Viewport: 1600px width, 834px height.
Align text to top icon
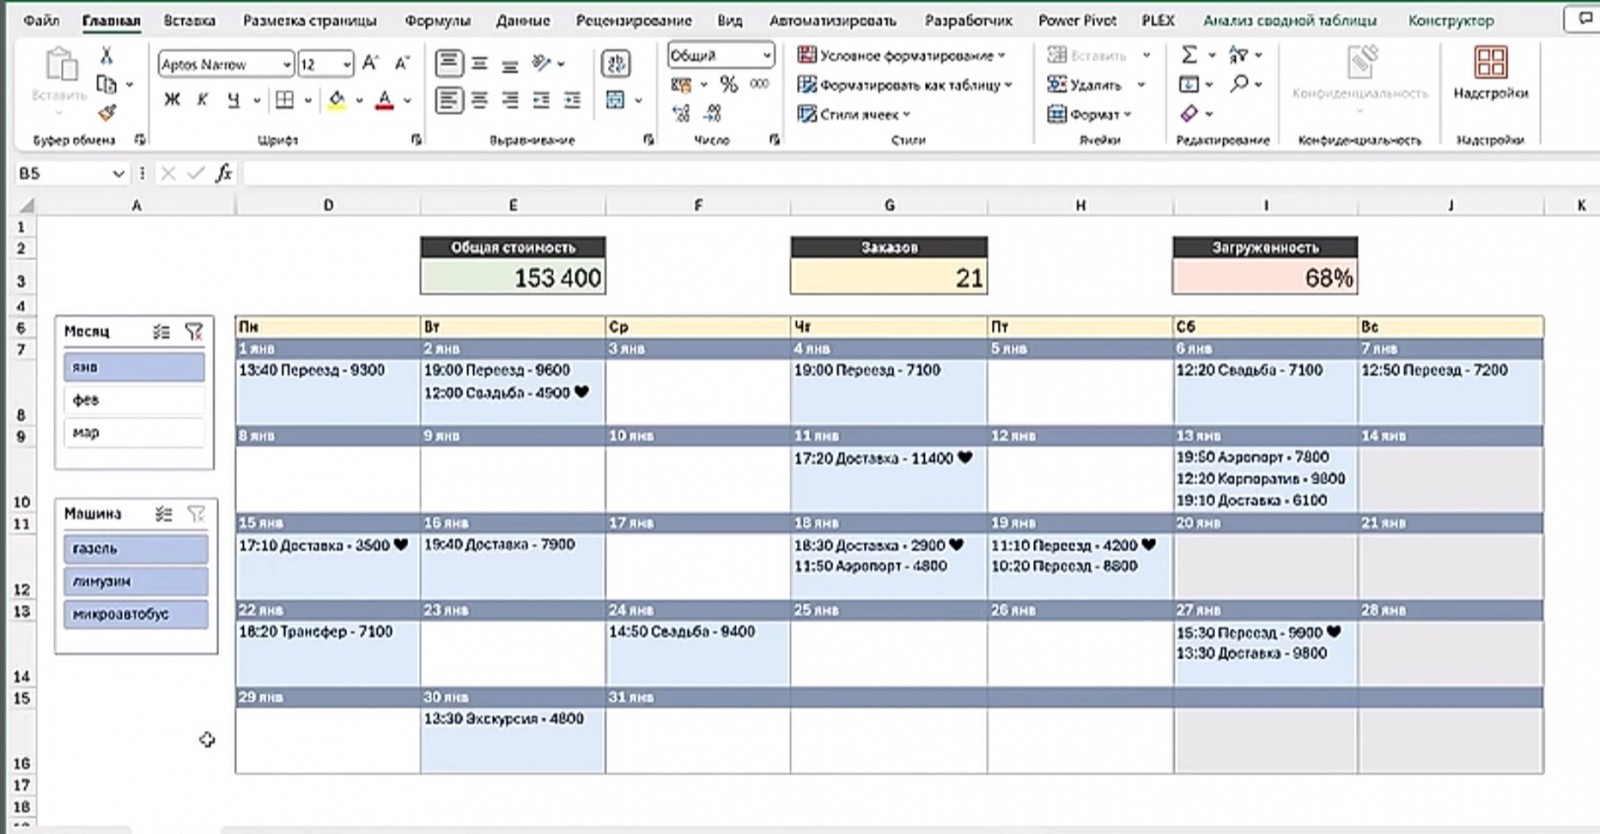[449, 63]
